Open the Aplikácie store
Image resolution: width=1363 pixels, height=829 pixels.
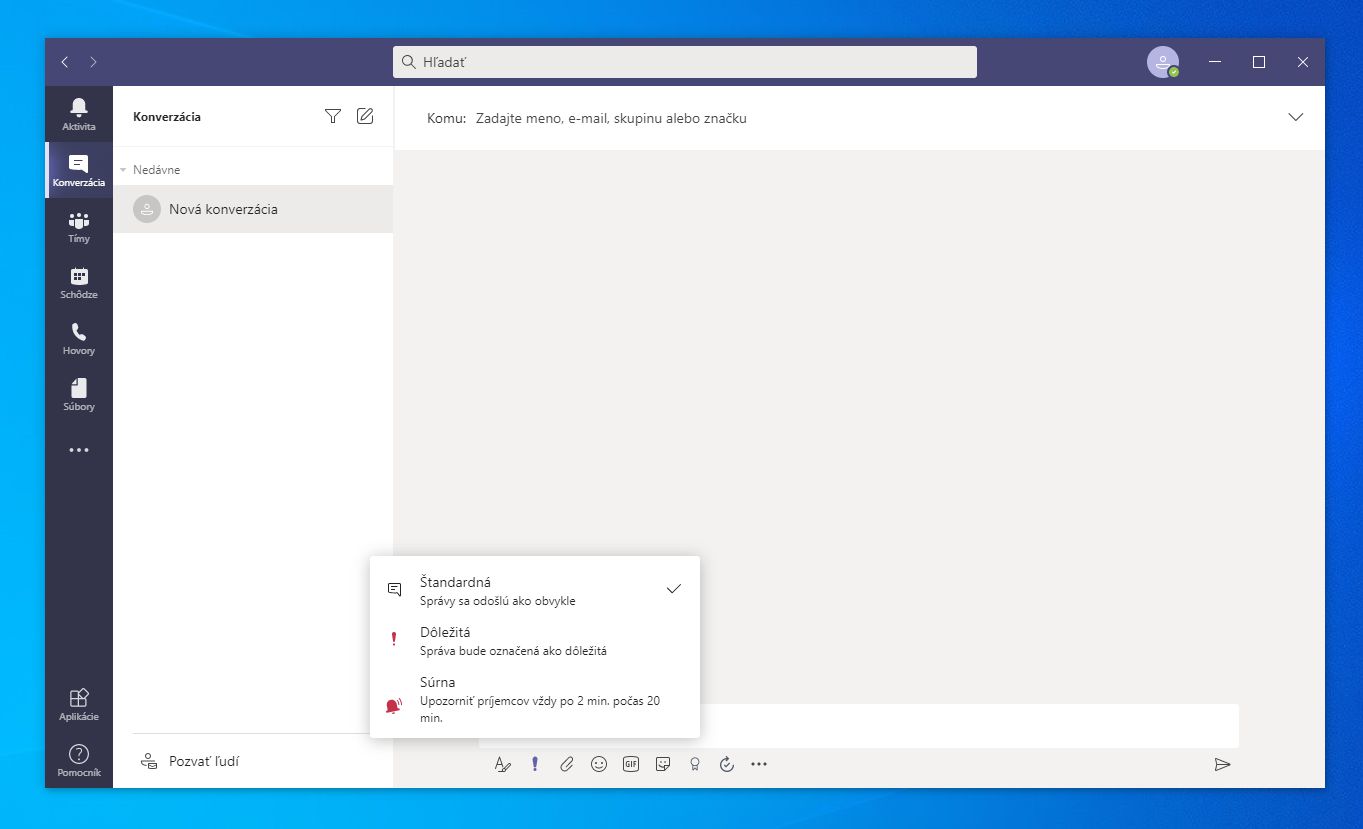(79, 704)
